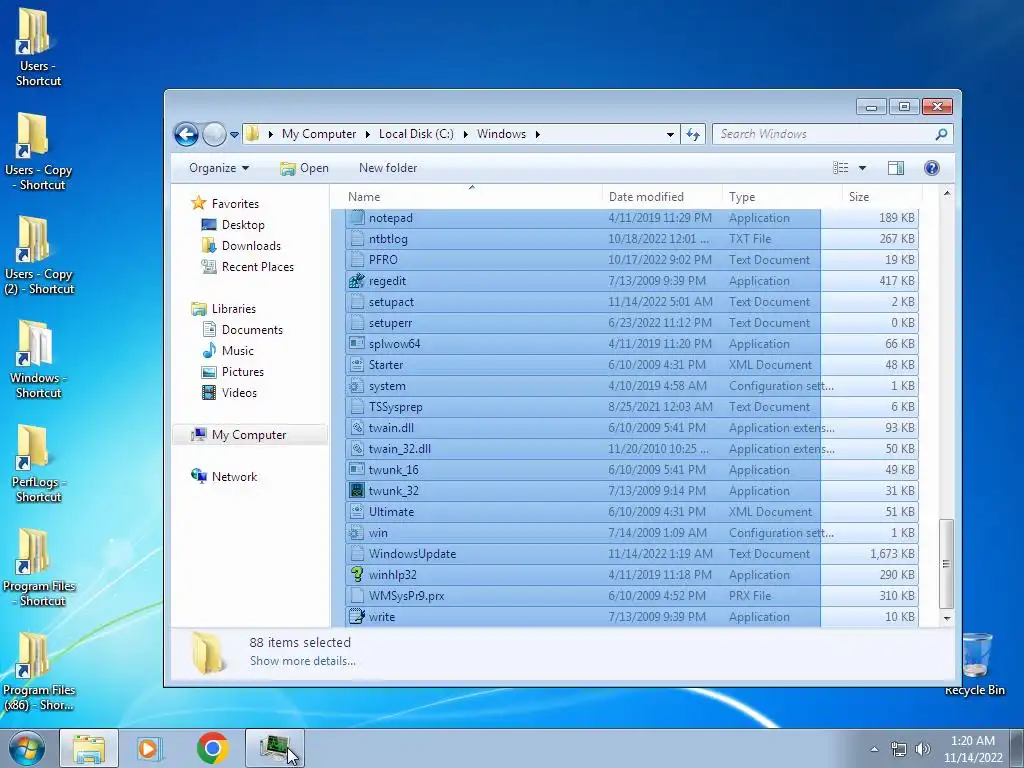1024x768 pixels.
Task: Click the file list scrollbar thumb
Action: pyautogui.click(x=946, y=564)
